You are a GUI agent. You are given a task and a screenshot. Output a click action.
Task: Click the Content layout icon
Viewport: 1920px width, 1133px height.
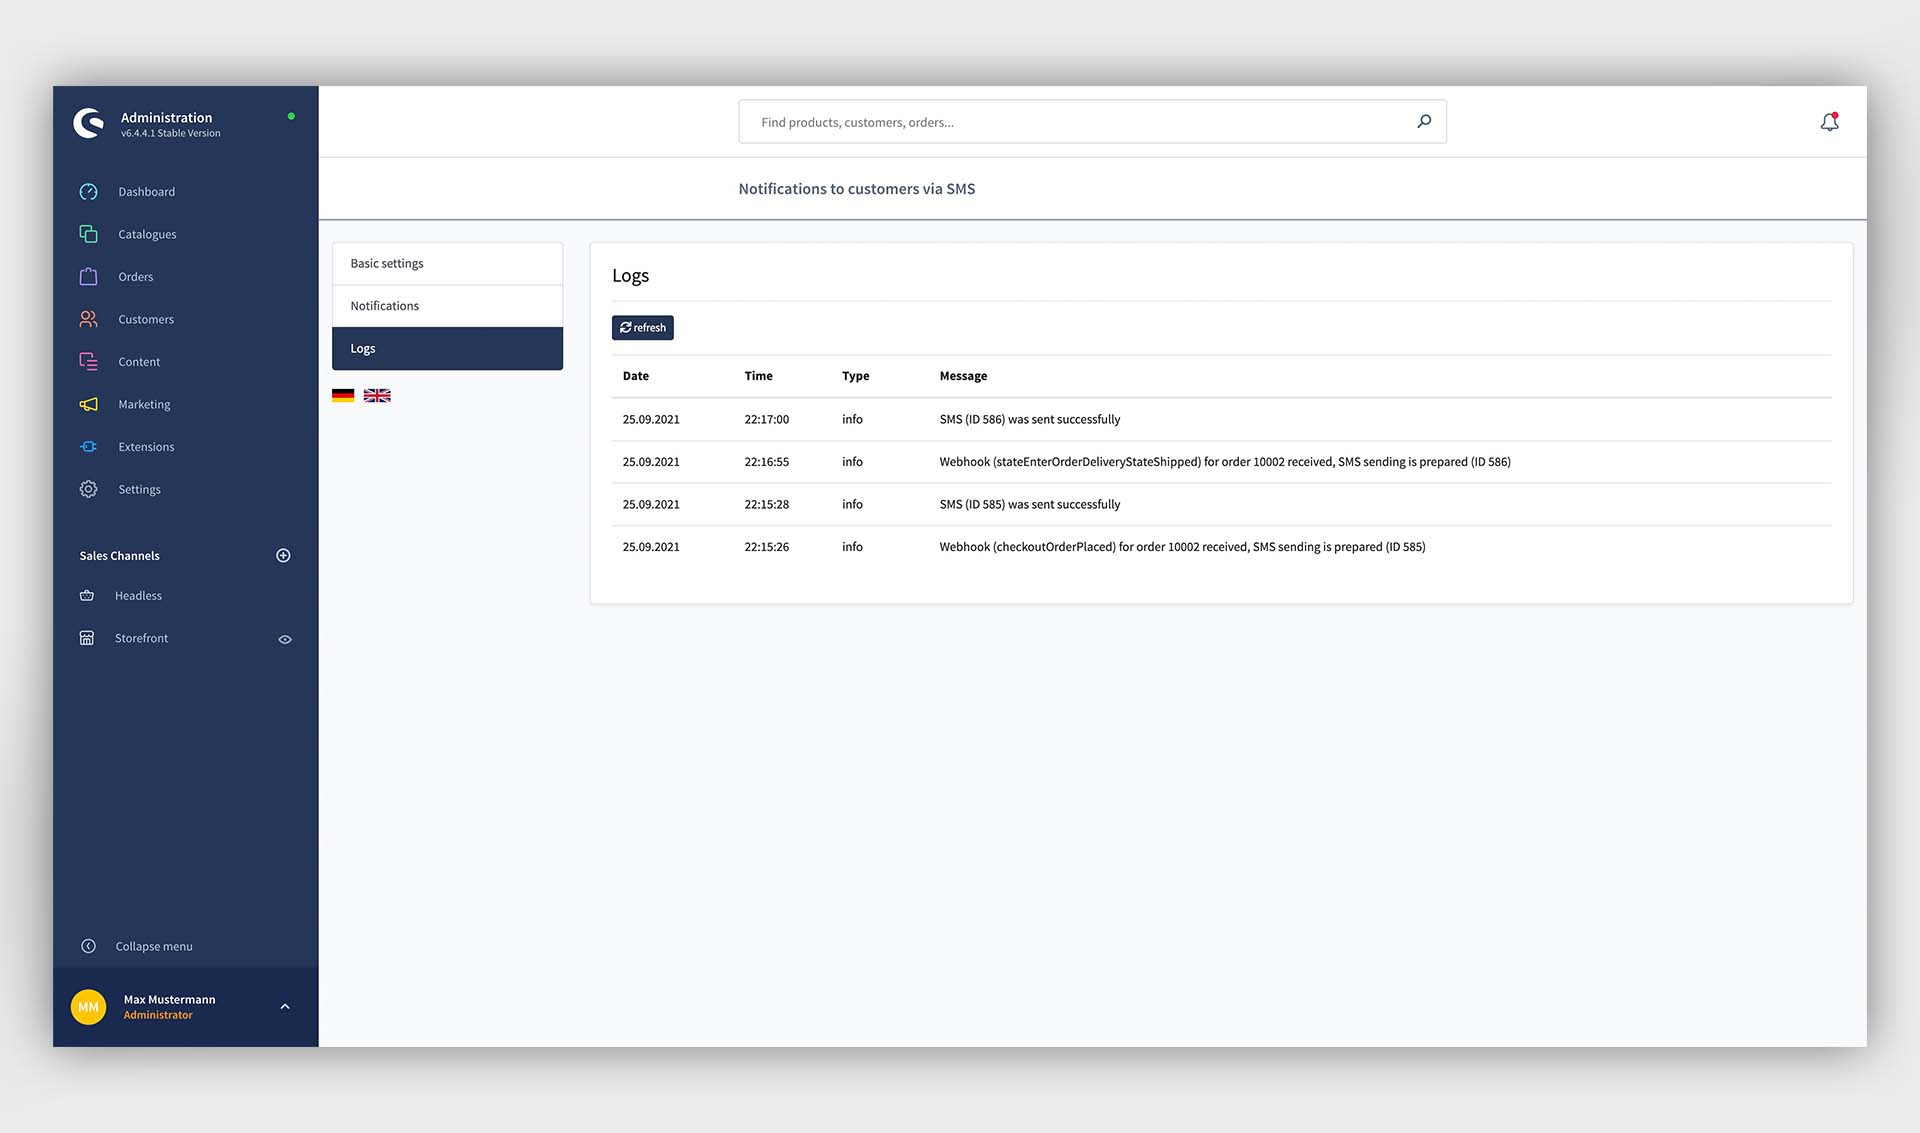88,362
